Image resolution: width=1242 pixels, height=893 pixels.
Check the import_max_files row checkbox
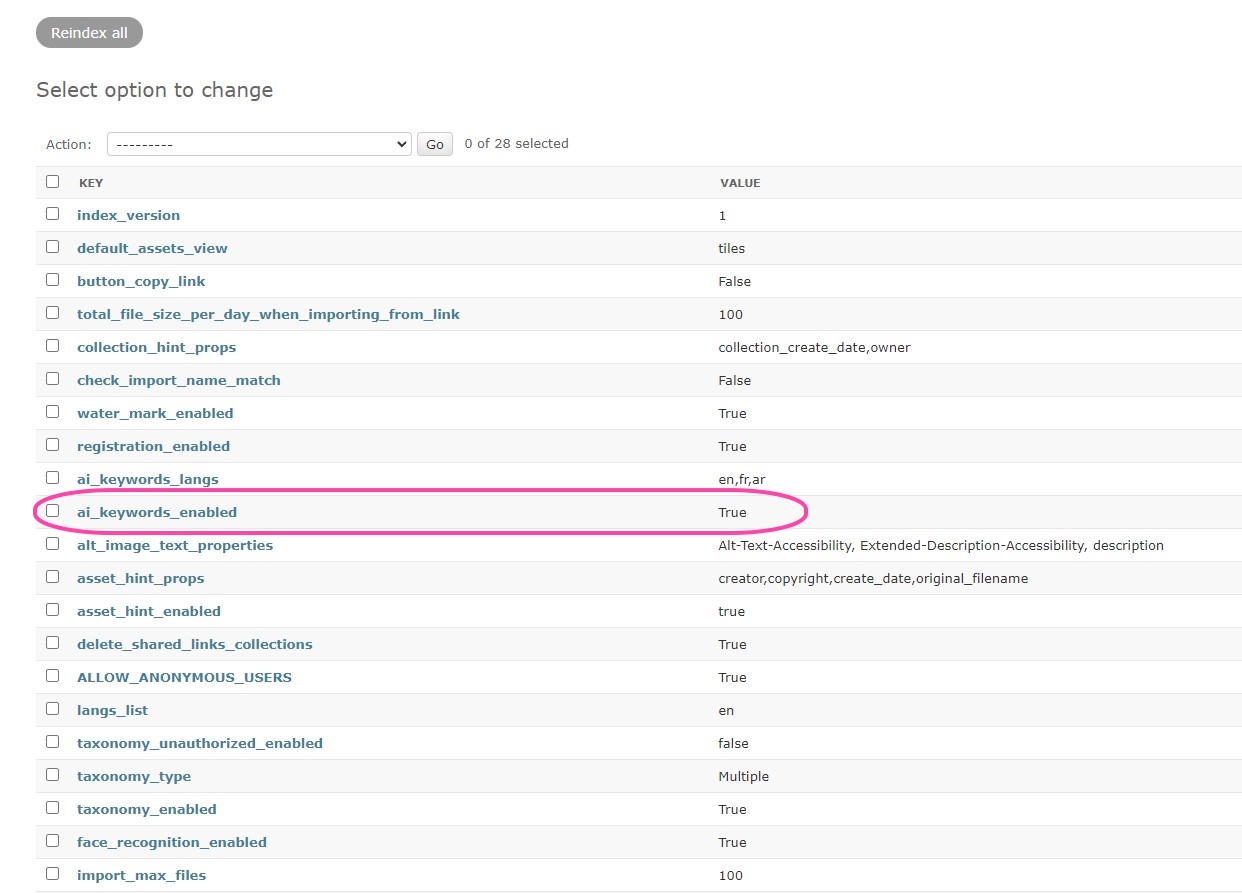[x=52, y=874]
